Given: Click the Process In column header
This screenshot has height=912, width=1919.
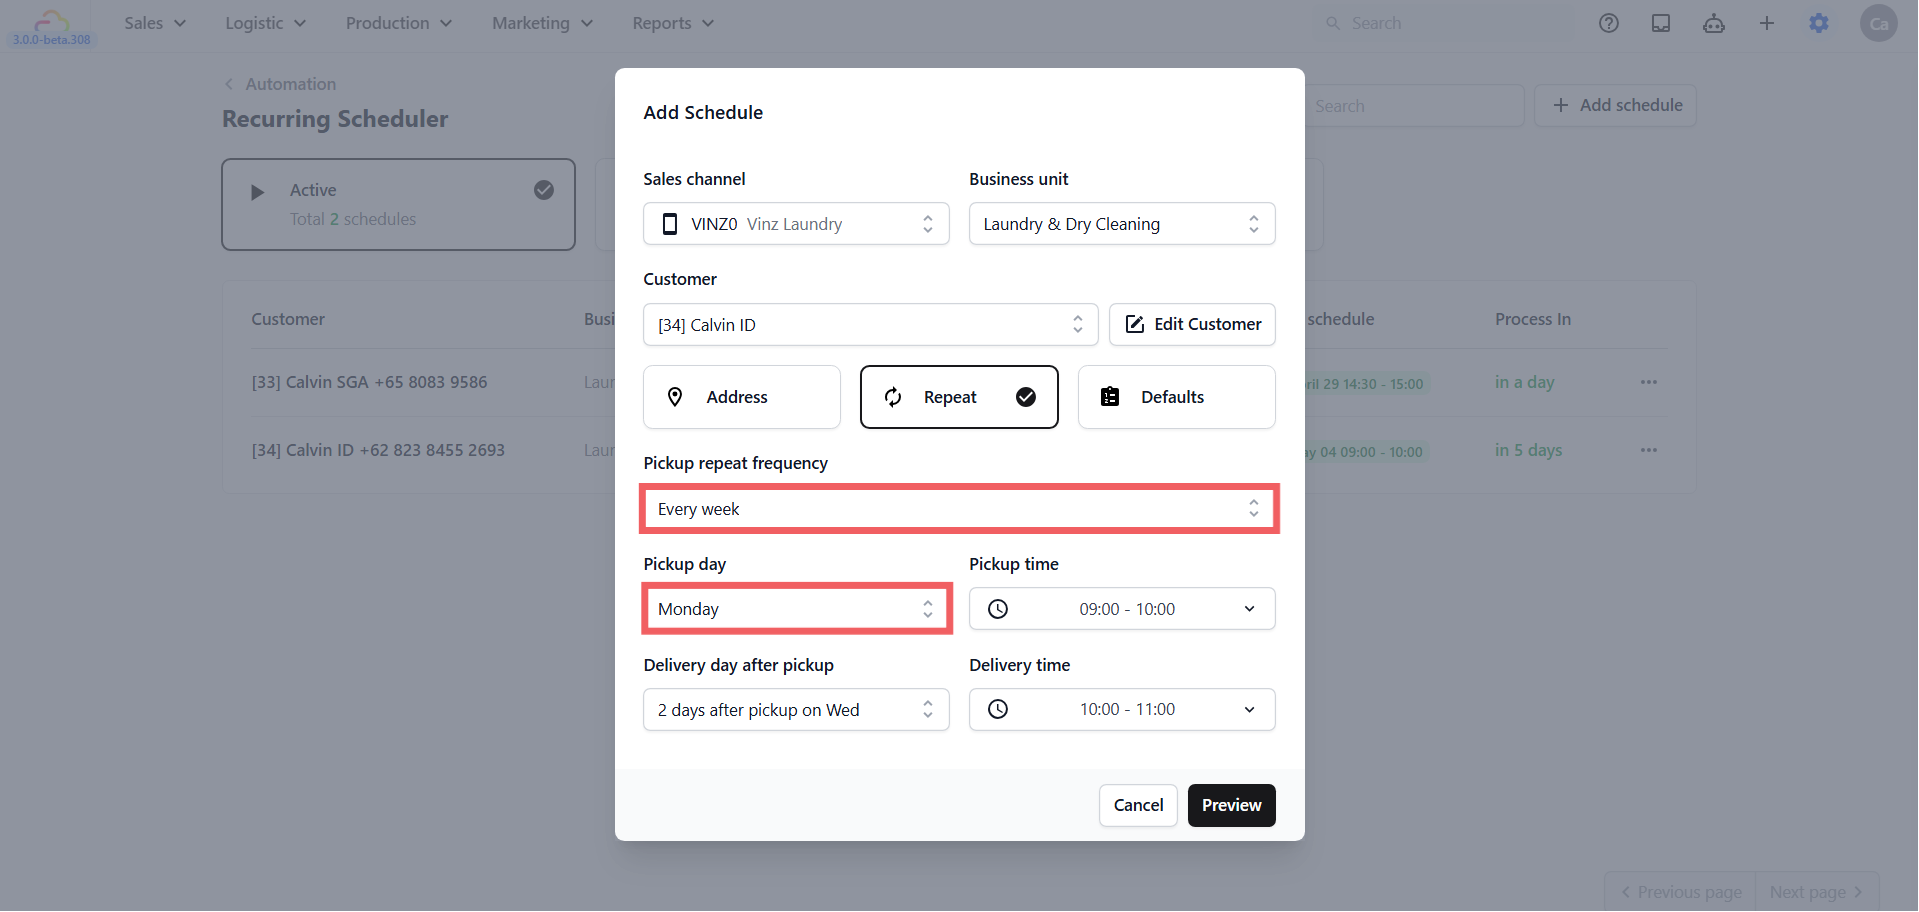Looking at the screenshot, I should point(1533,319).
